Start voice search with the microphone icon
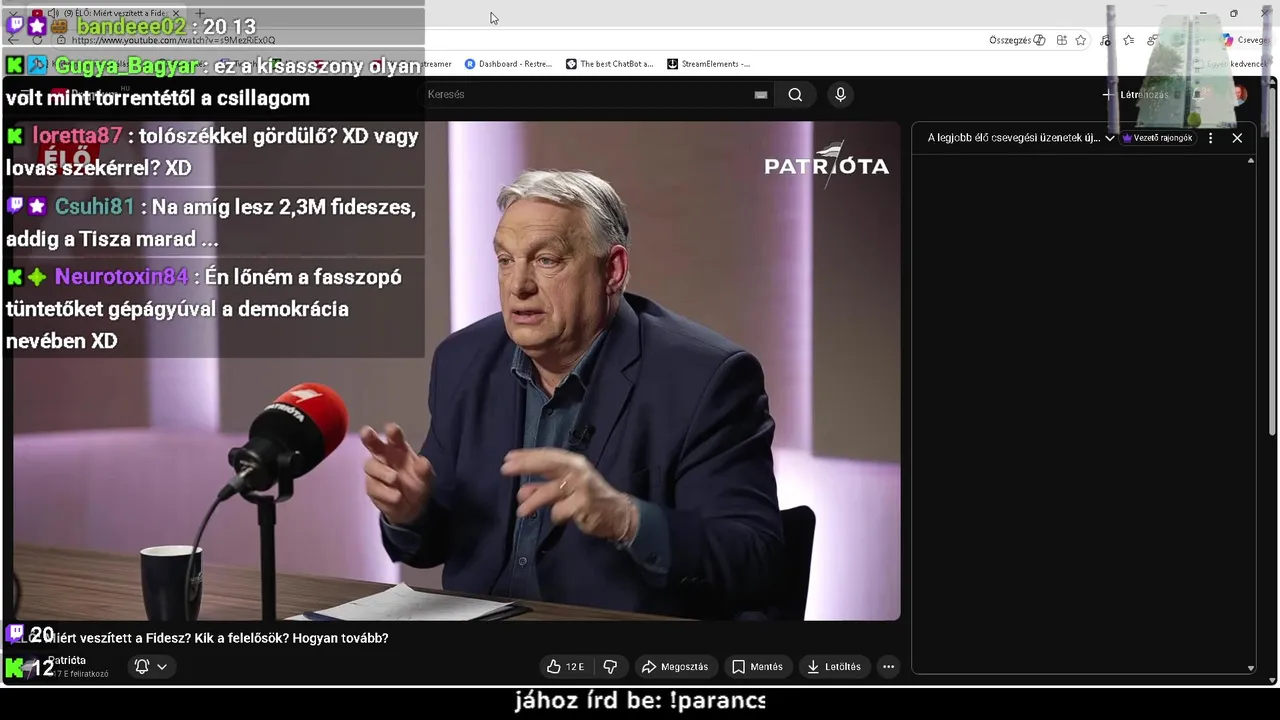This screenshot has width=1280, height=720. pyautogui.click(x=840, y=94)
